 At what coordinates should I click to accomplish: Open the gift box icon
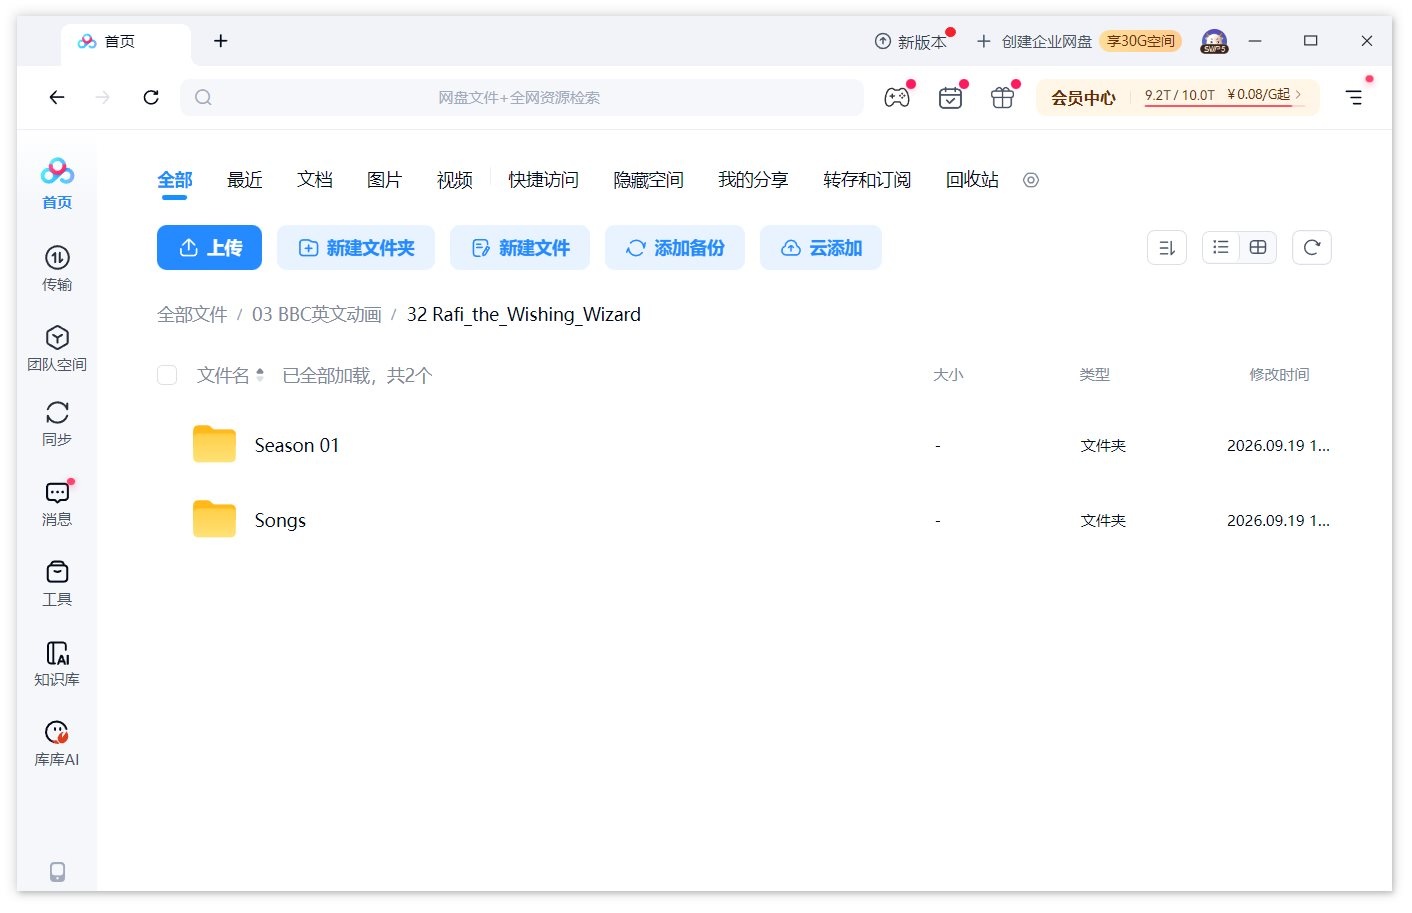click(1002, 97)
